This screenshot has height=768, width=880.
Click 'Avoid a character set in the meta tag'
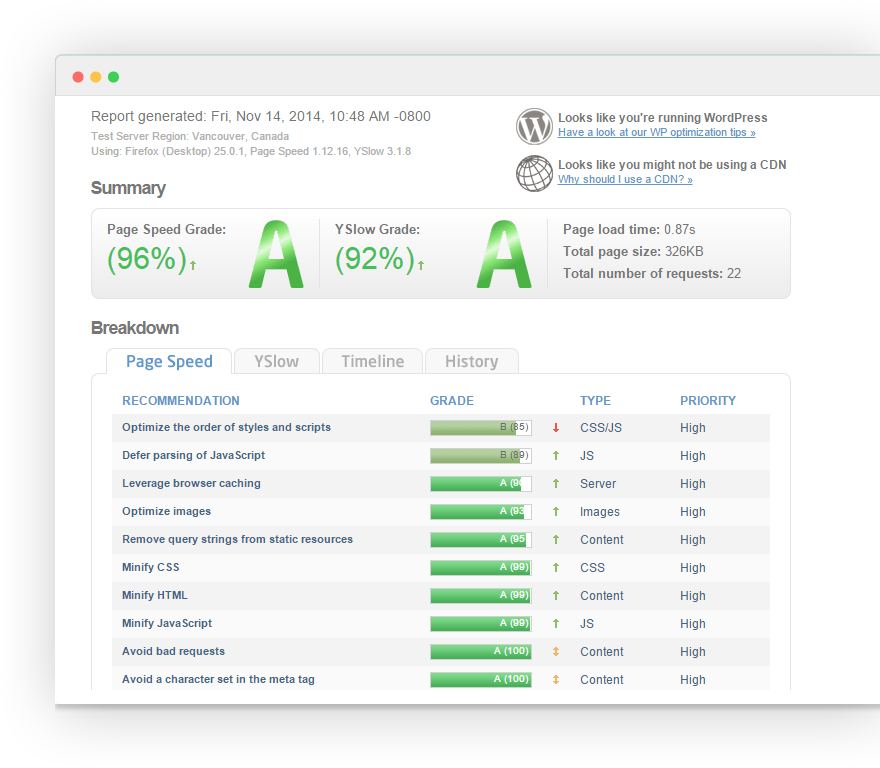click(x=218, y=679)
